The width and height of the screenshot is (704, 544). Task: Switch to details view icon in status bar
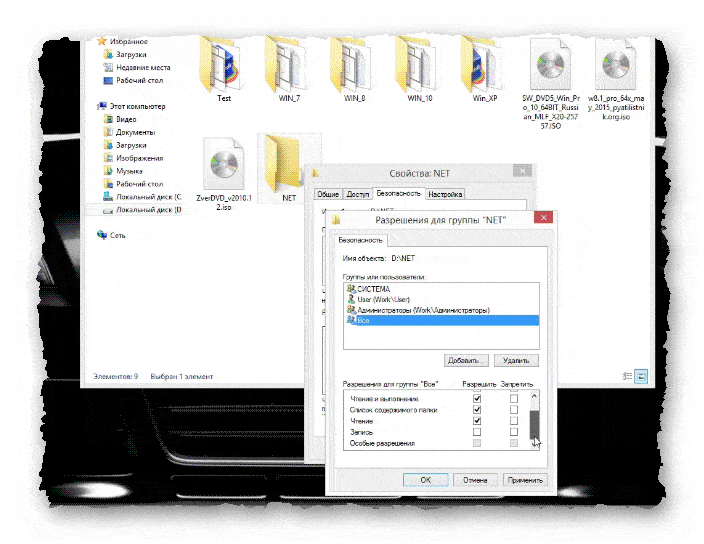(628, 376)
